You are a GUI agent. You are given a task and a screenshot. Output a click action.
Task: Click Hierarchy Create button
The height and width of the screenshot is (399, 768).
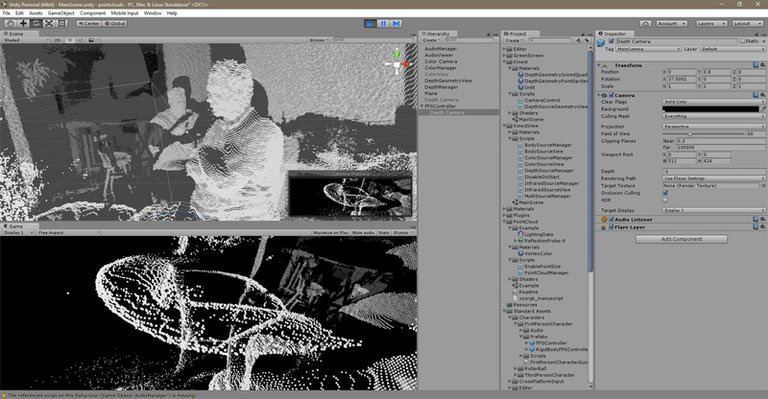(431, 40)
